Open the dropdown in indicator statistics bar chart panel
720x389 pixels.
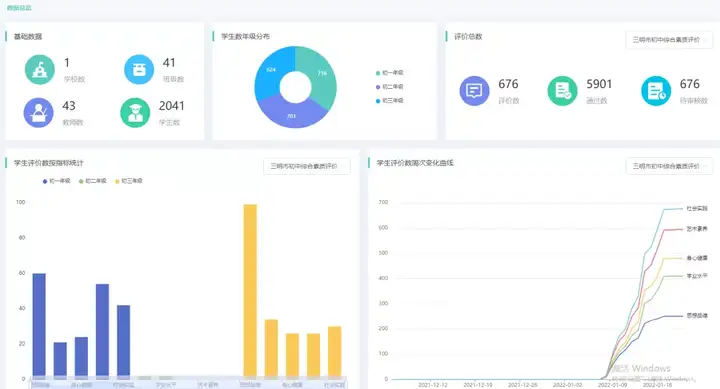[x=307, y=166]
